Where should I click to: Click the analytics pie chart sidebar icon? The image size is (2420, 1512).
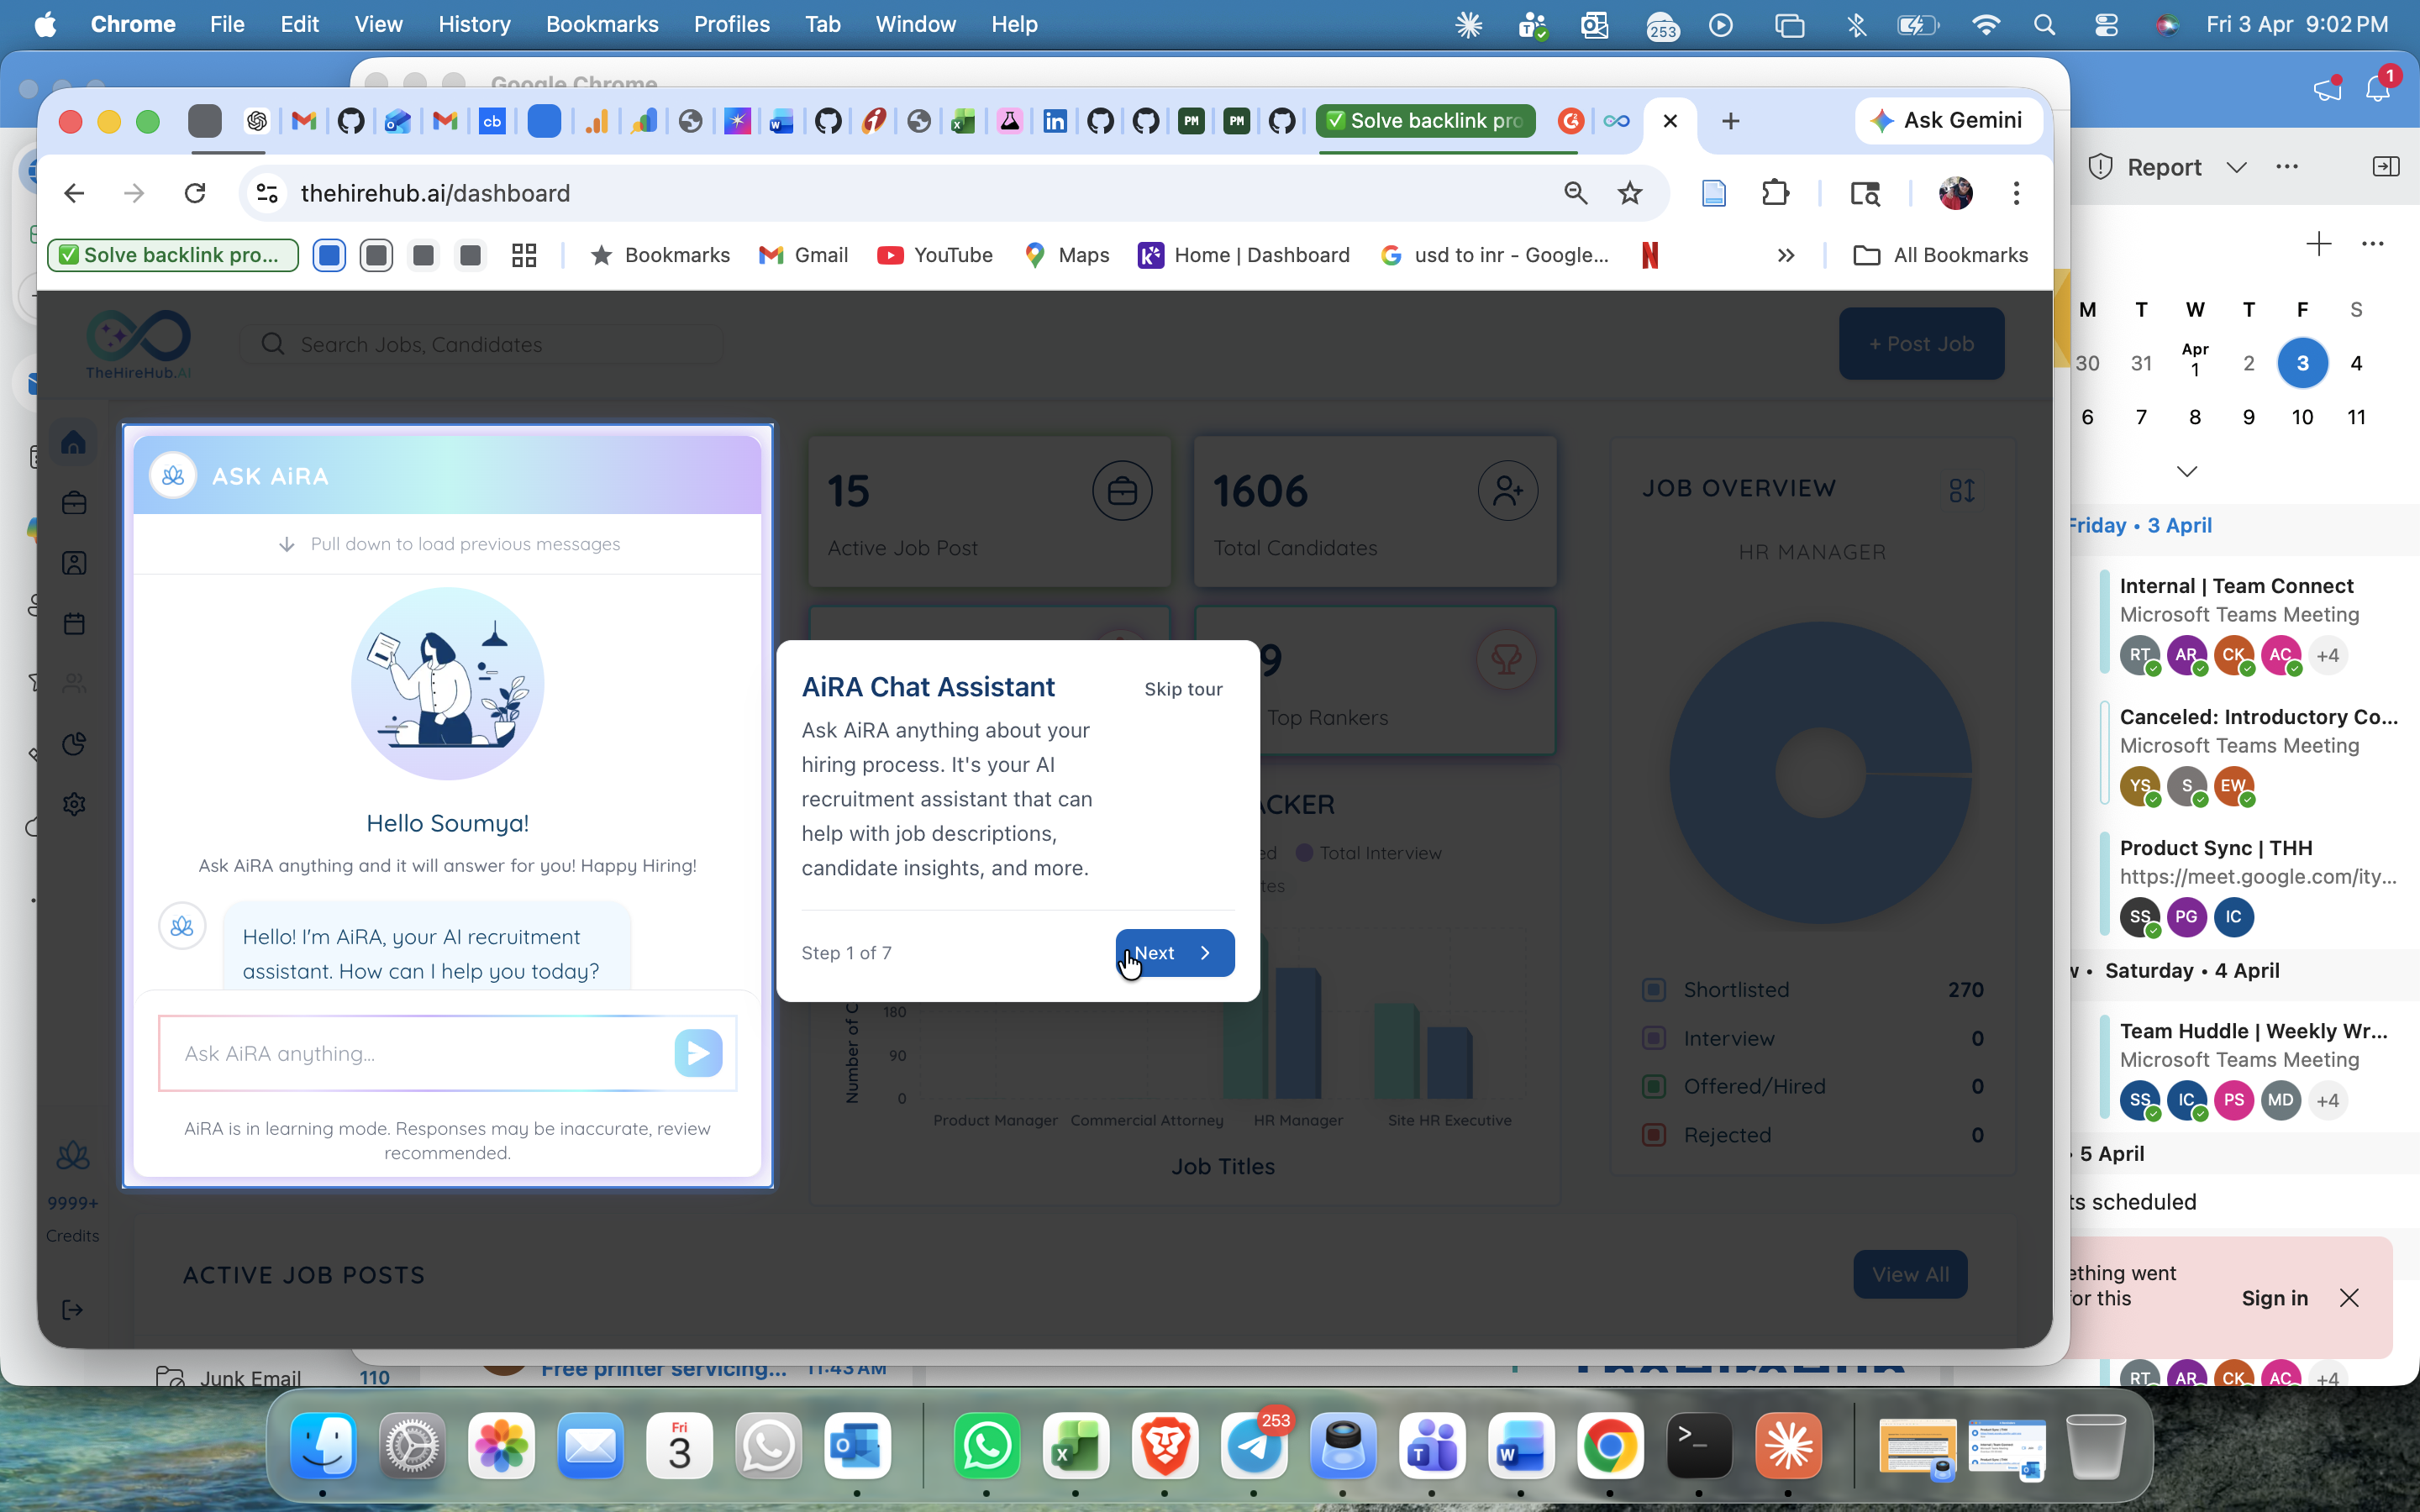74,744
